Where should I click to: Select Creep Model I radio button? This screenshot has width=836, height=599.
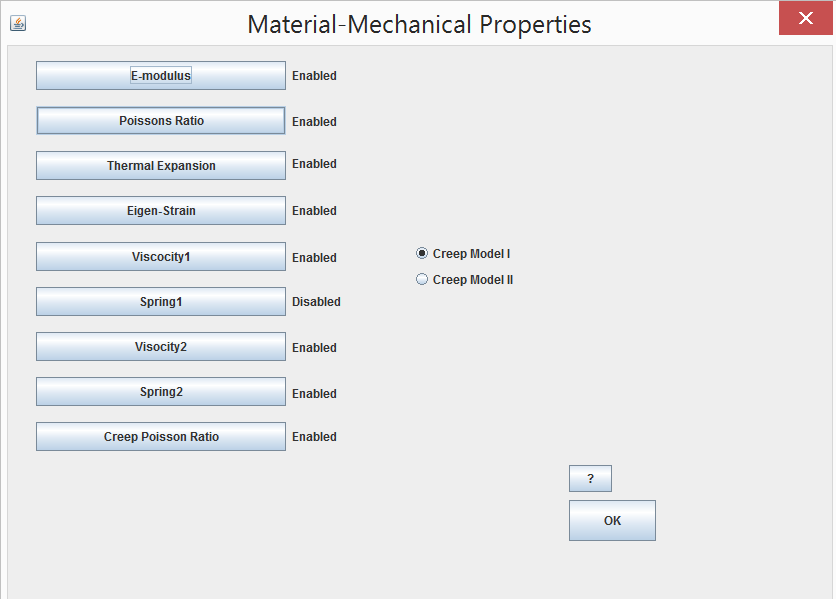463,253
